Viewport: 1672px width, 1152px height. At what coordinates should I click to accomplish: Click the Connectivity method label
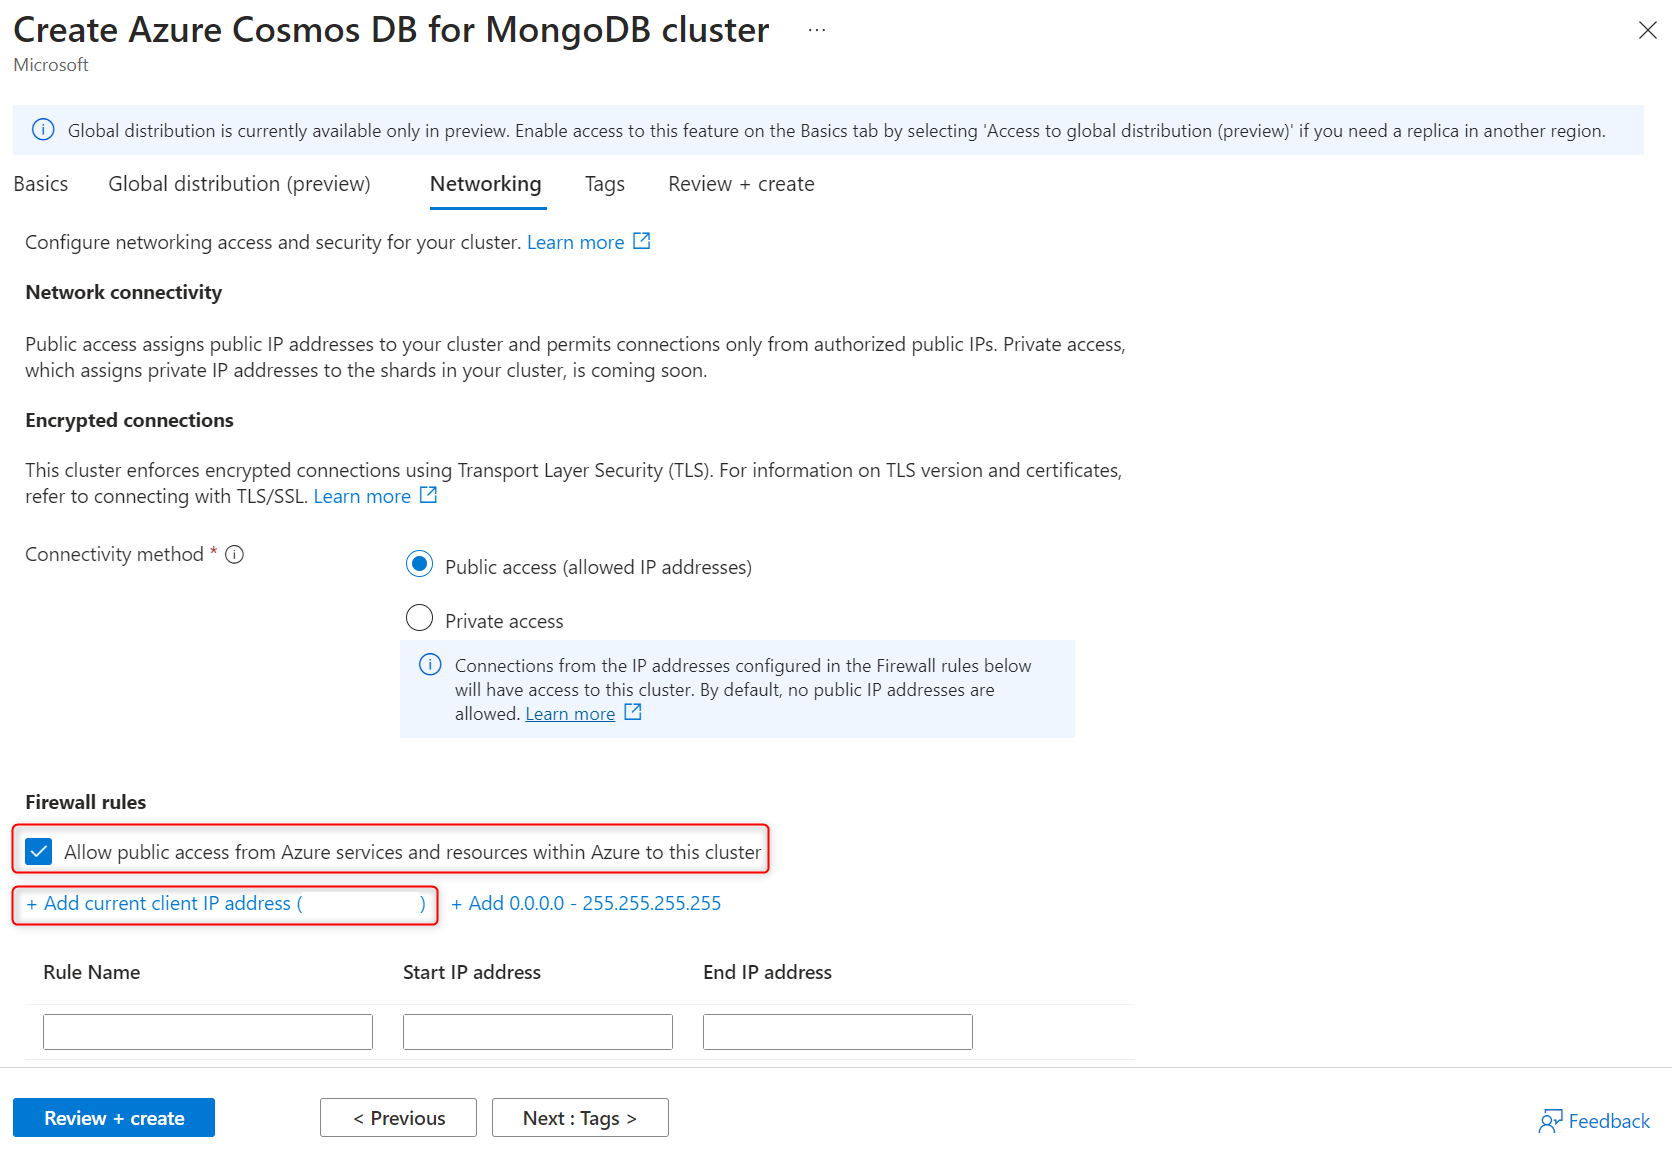coord(114,554)
